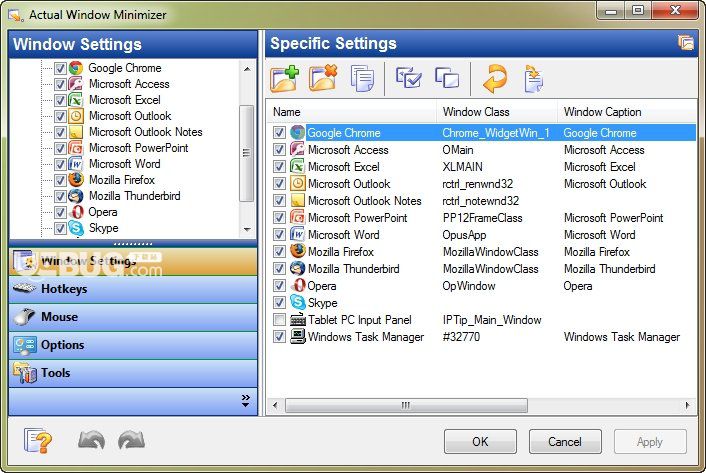Click the Opera icon in the list

click(297, 285)
